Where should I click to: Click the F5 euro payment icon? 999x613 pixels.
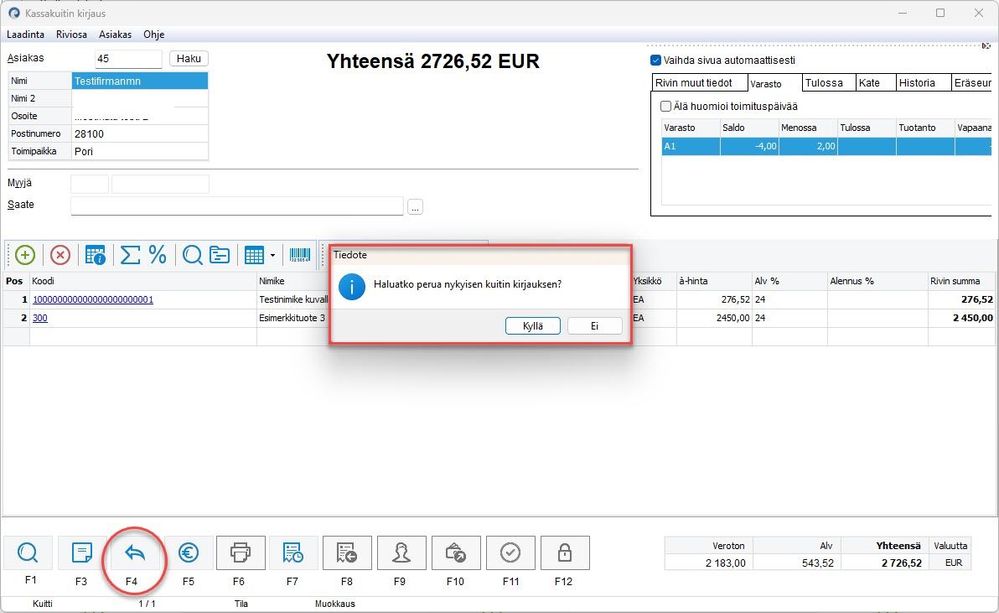pos(188,553)
